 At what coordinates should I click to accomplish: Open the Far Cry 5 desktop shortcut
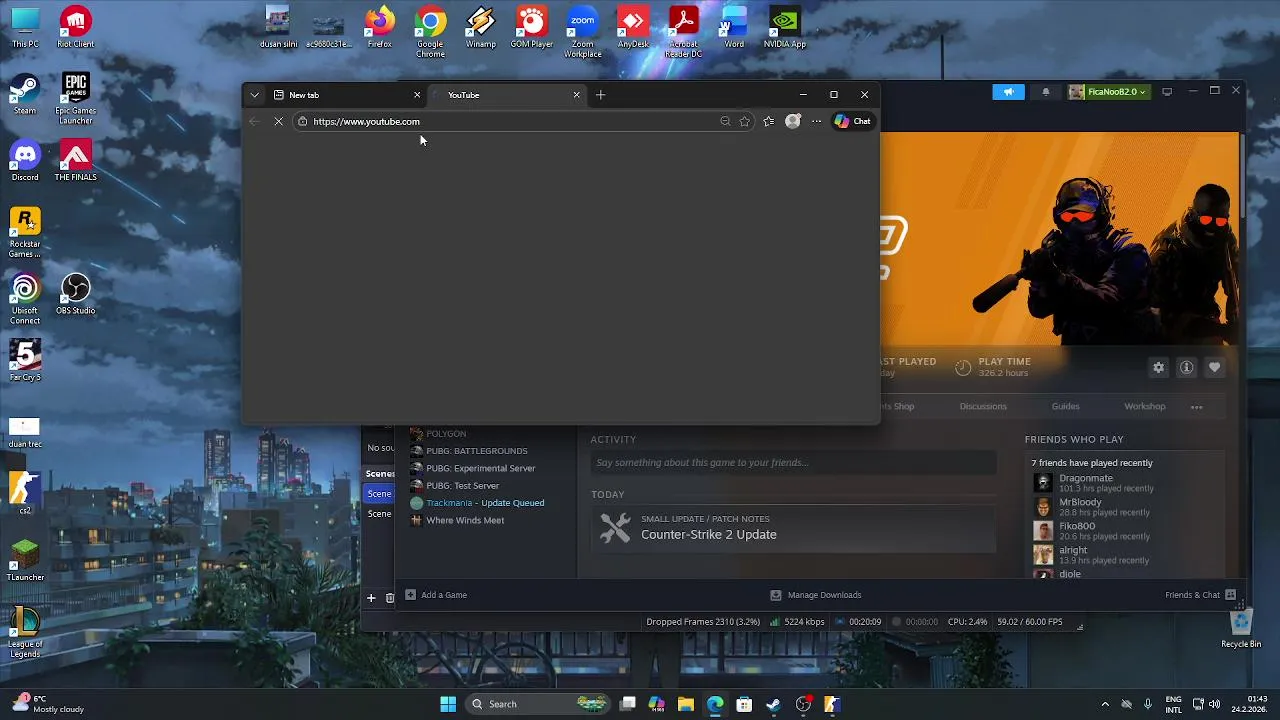pos(25,361)
